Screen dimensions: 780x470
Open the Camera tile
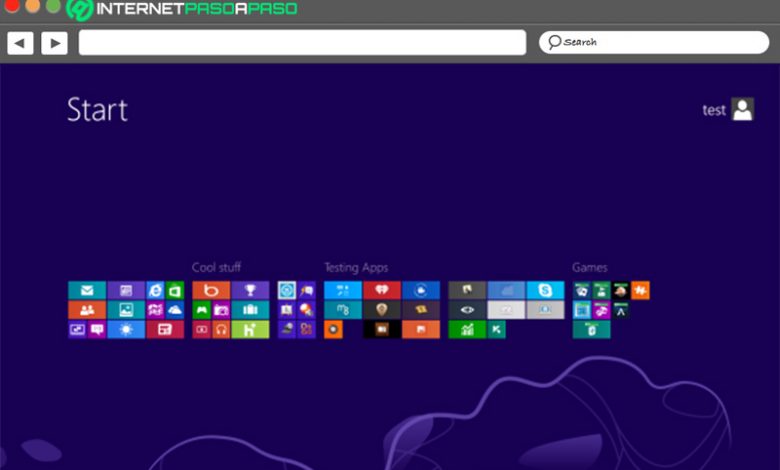pyautogui.click(x=221, y=310)
